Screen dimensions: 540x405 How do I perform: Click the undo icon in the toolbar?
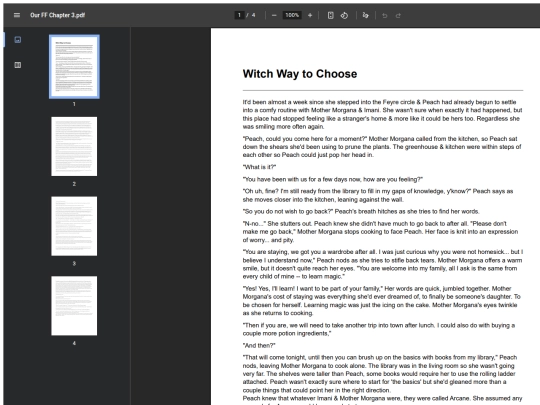[385, 15]
